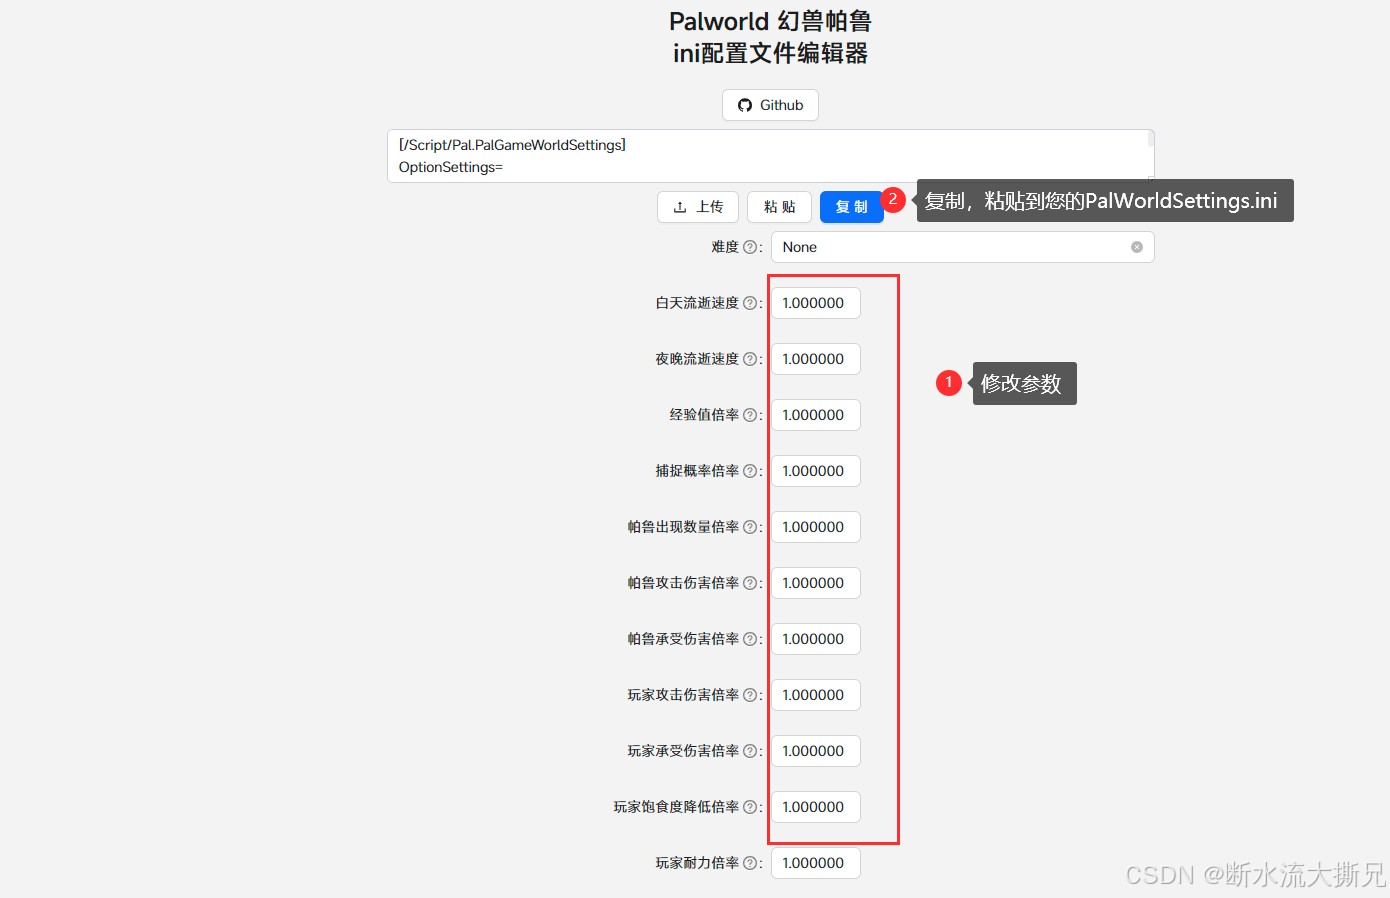Viewport: 1390px width, 898px height.
Task: Focus the 白天流逝速度 value field
Action: point(816,303)
